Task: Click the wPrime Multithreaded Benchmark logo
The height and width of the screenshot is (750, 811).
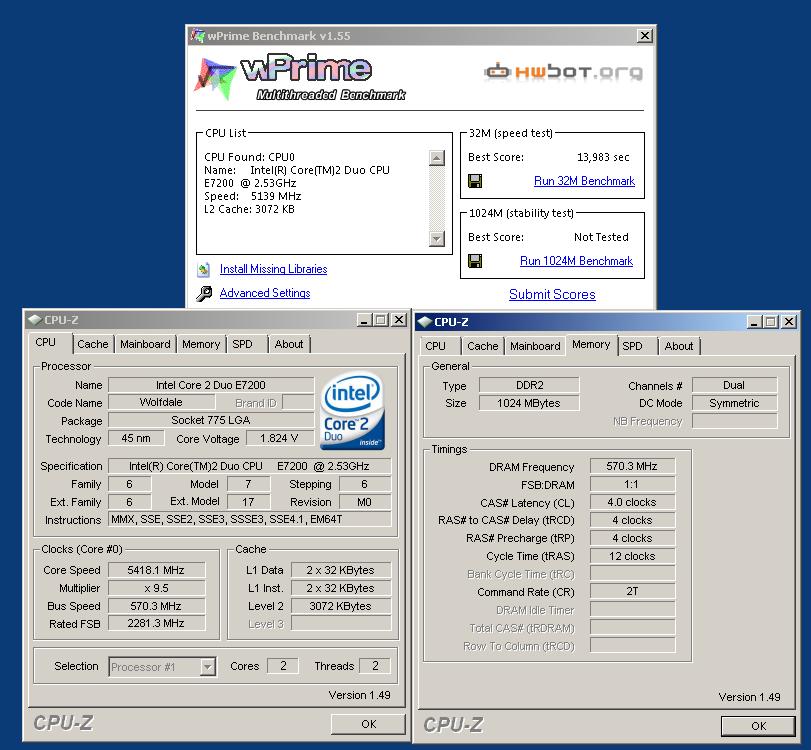Action: (300, 77)
